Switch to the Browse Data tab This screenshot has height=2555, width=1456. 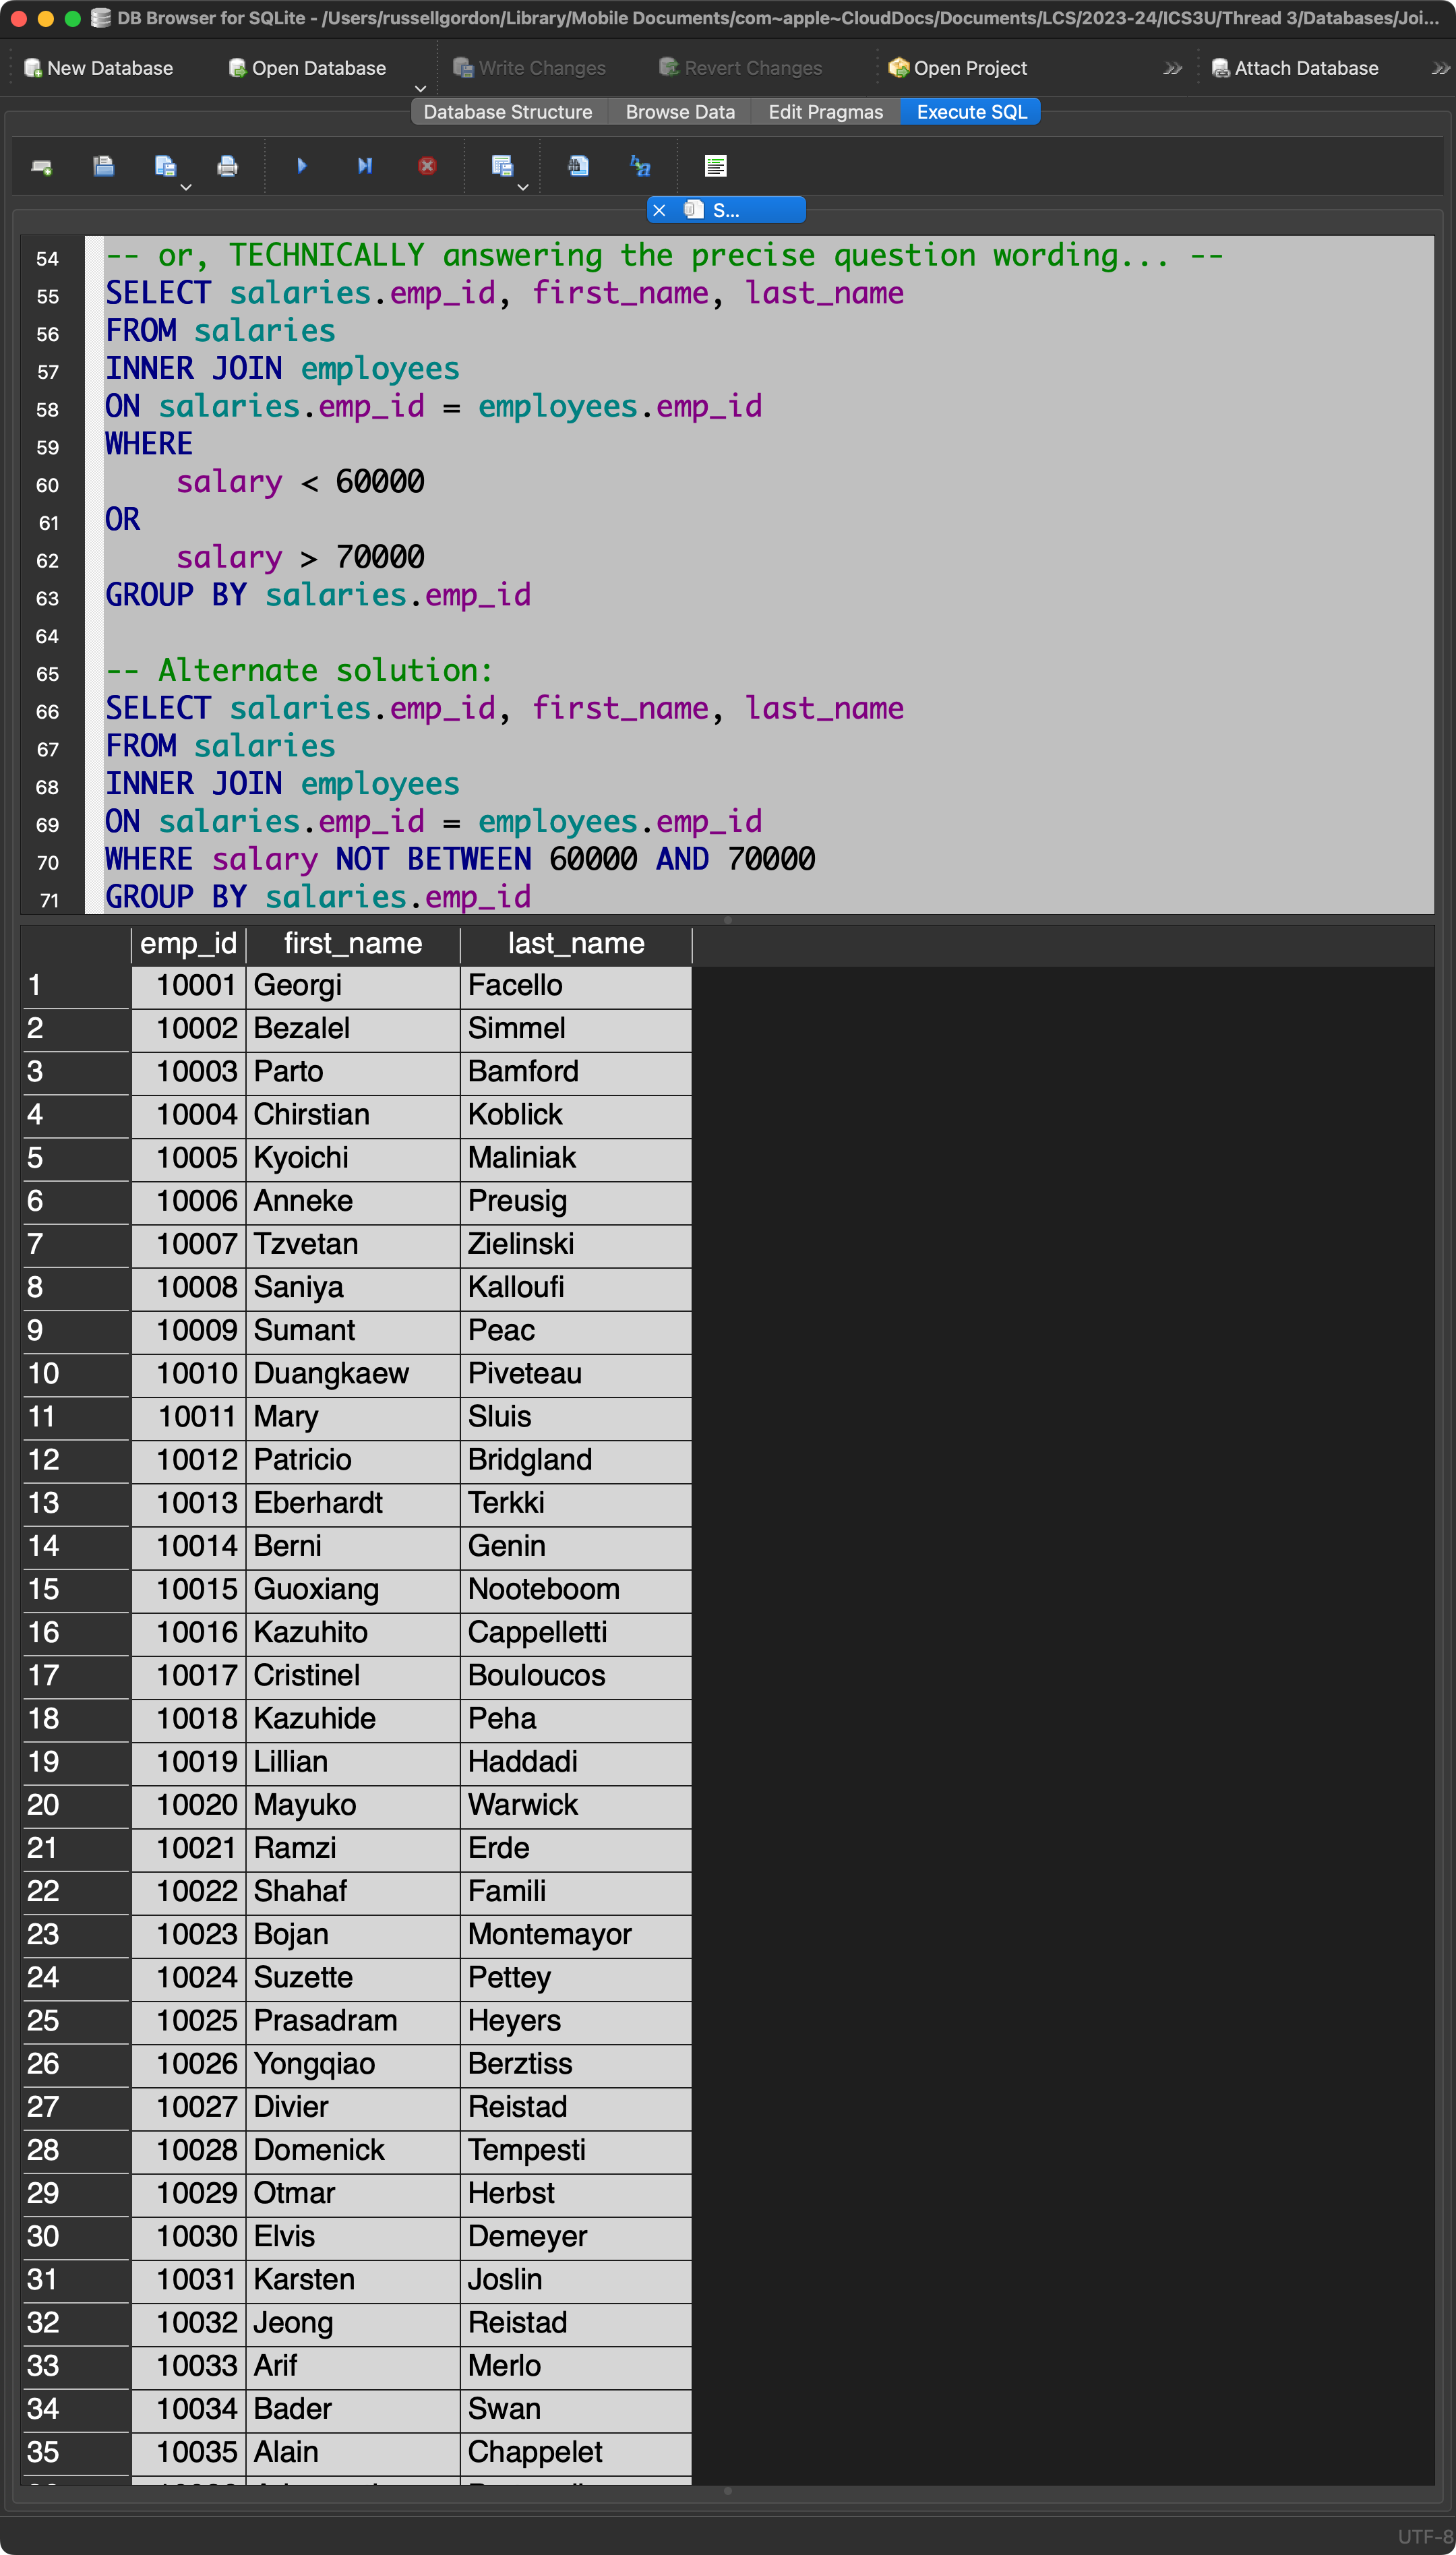pyautogui.click(x=680, y=112)
